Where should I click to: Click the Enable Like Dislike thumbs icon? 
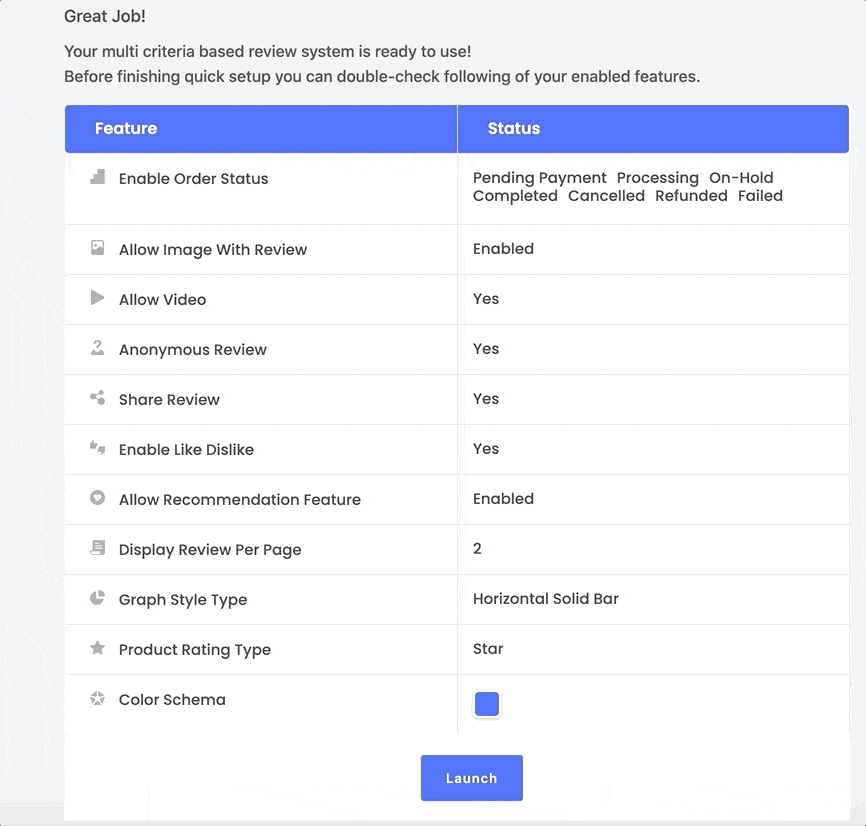[97, 448]
